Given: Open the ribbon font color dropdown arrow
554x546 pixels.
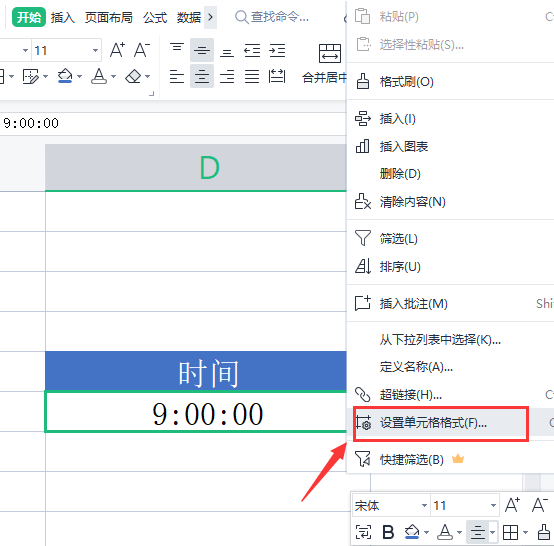Looking at the screenshot, I should [x=113, y=76].
